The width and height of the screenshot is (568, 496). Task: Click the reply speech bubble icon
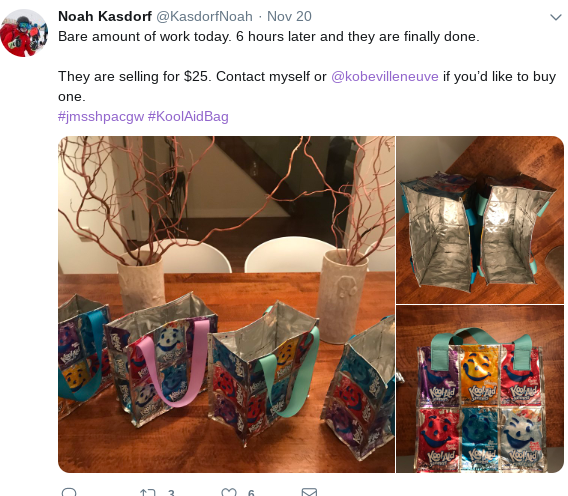(69, 492)
